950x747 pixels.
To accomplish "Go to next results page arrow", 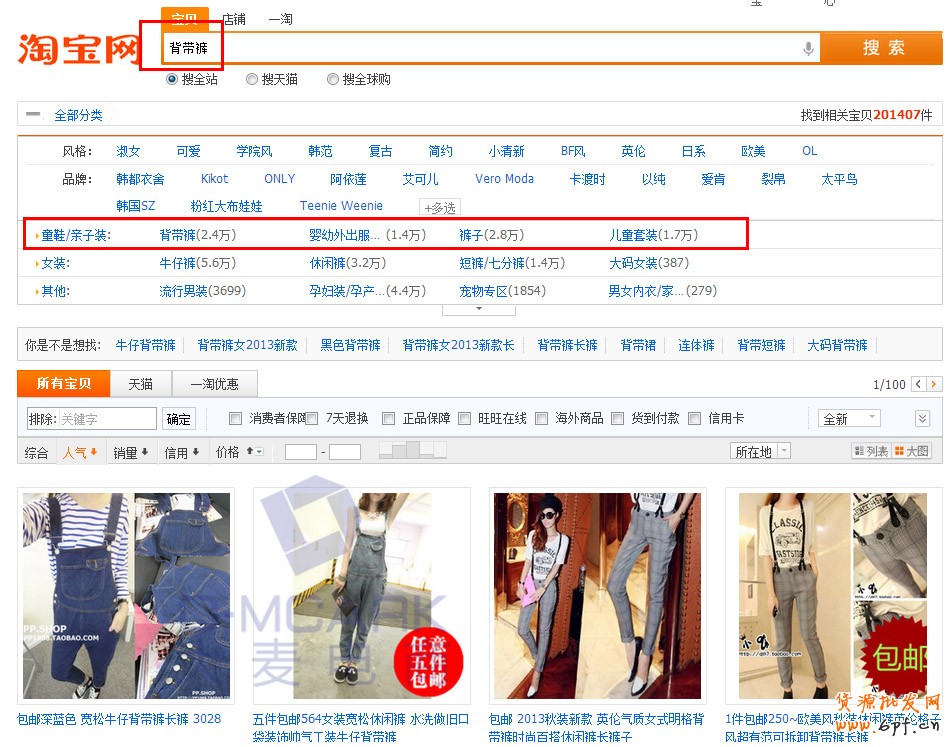I will click(x=934, y=384).
